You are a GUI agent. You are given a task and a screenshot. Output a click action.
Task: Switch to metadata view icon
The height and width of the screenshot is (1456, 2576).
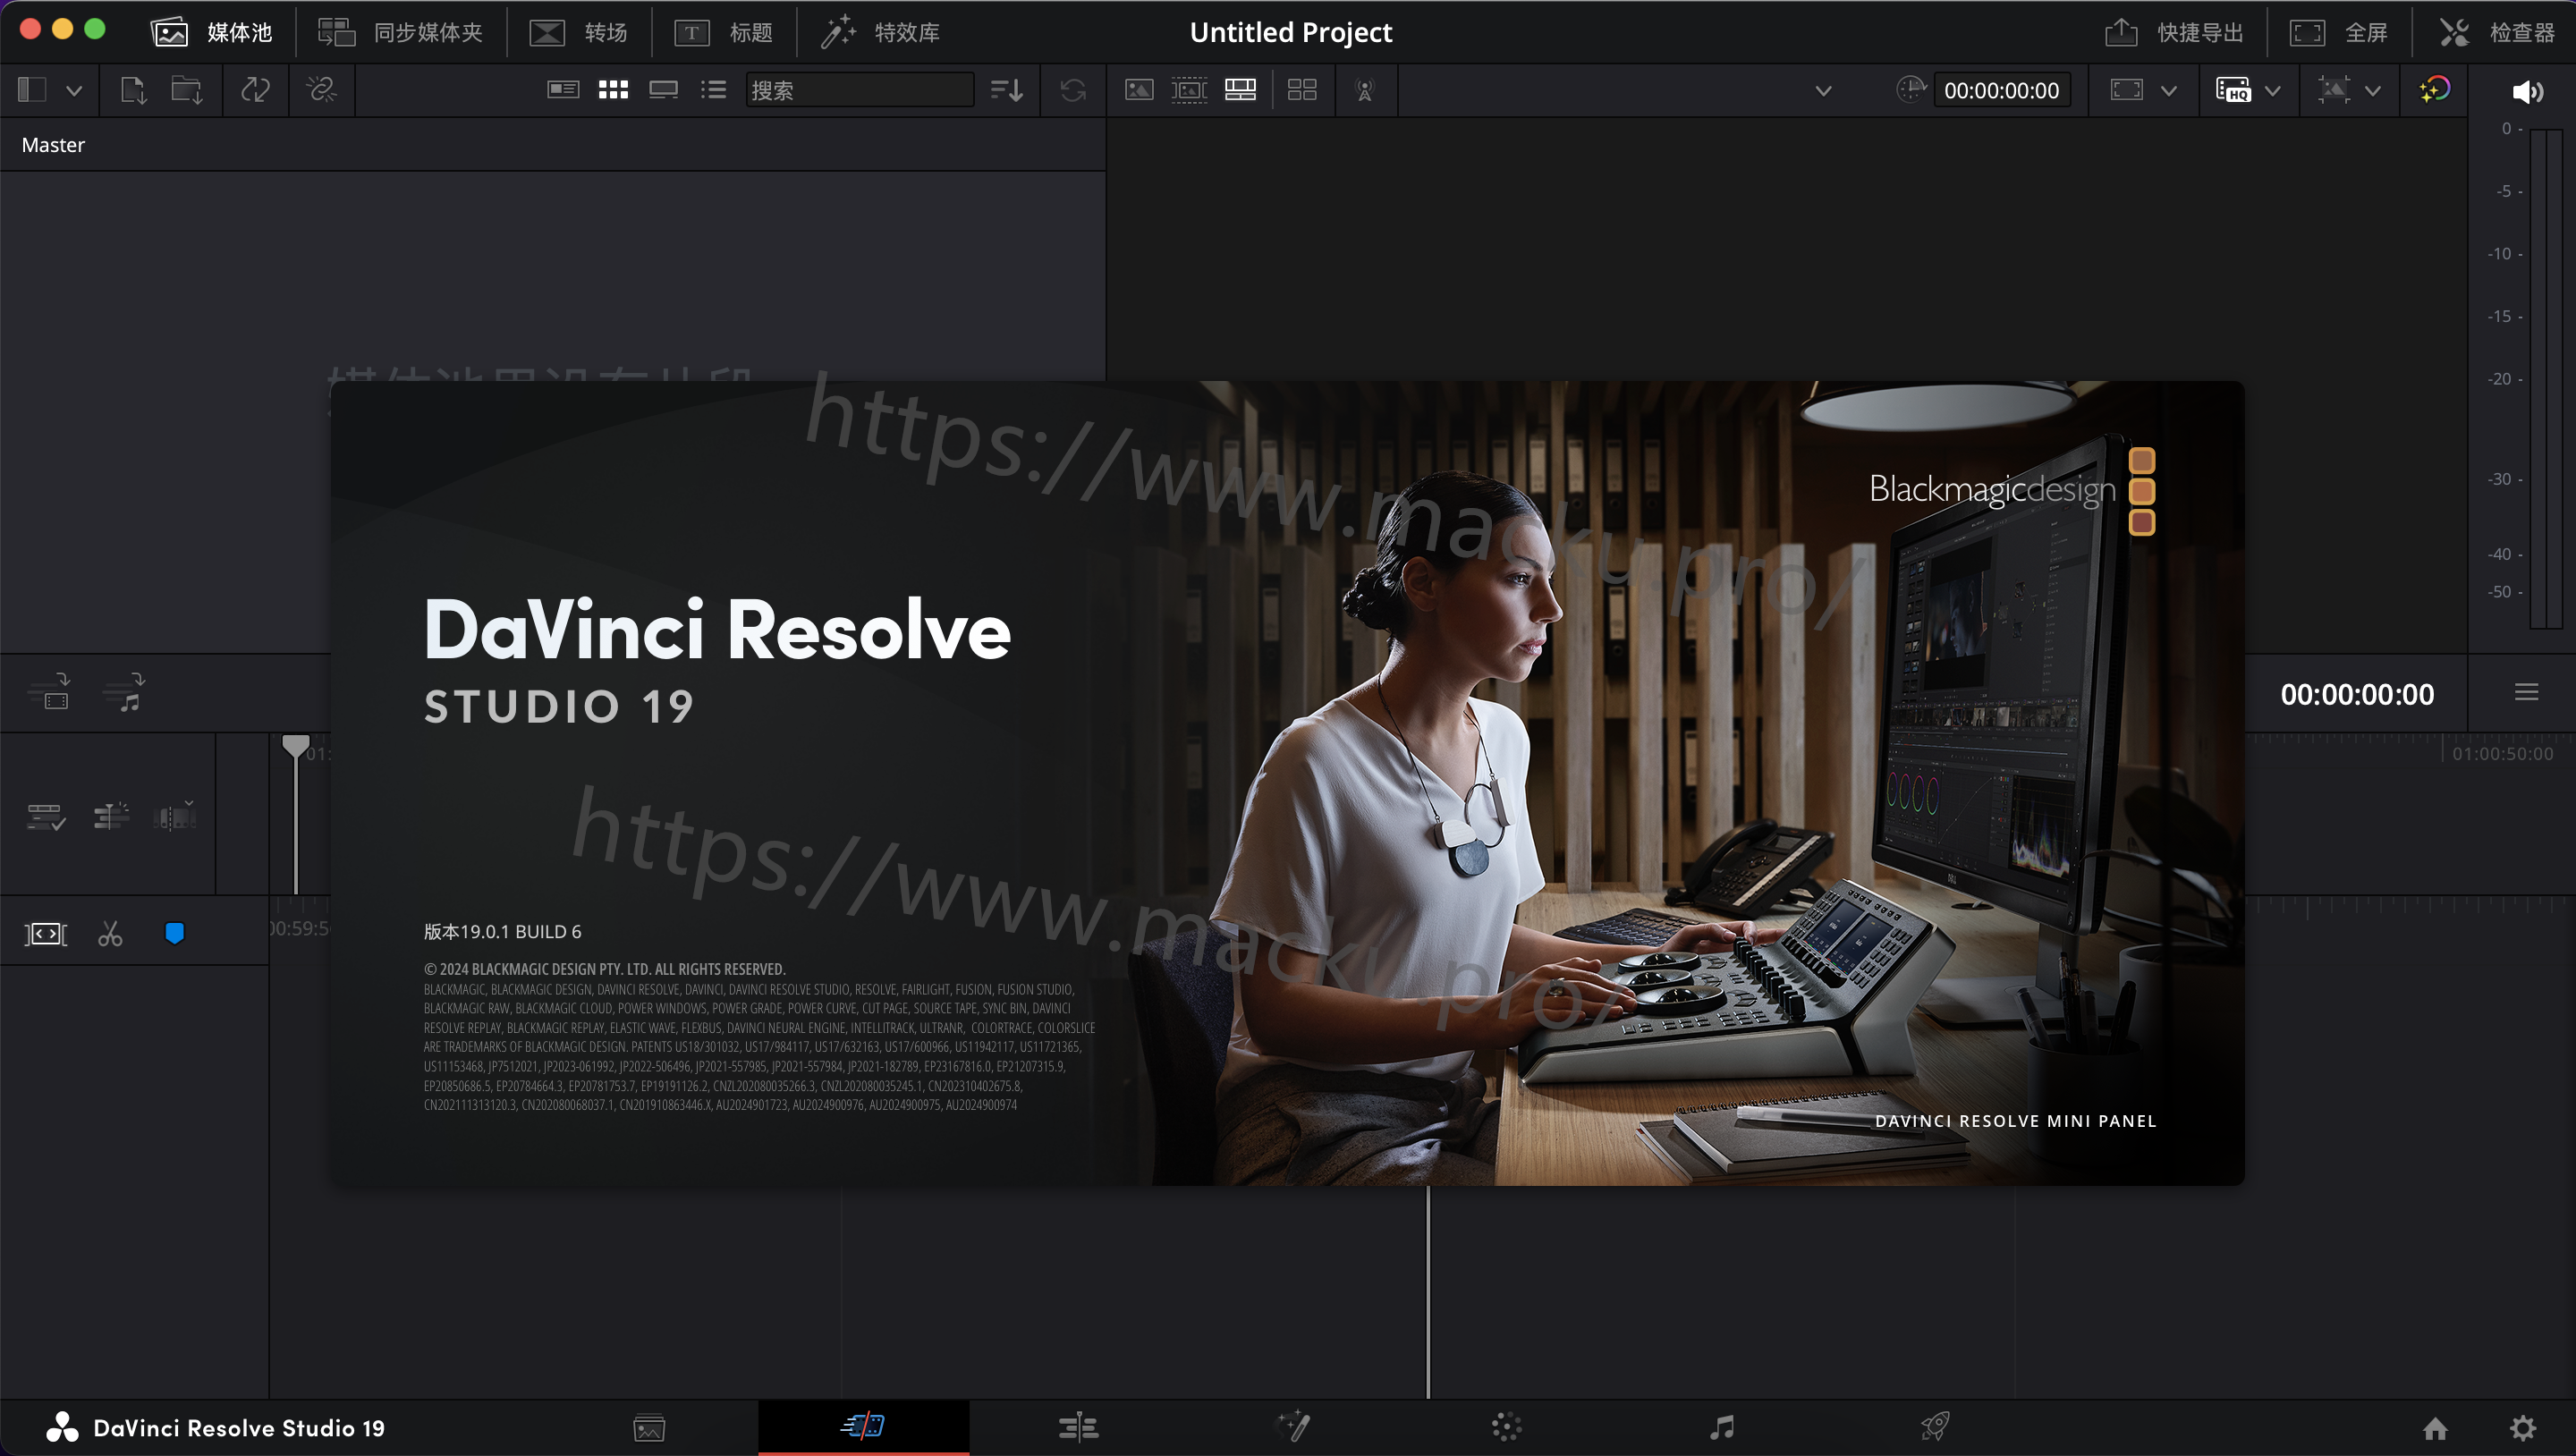[x=563, y=90]
